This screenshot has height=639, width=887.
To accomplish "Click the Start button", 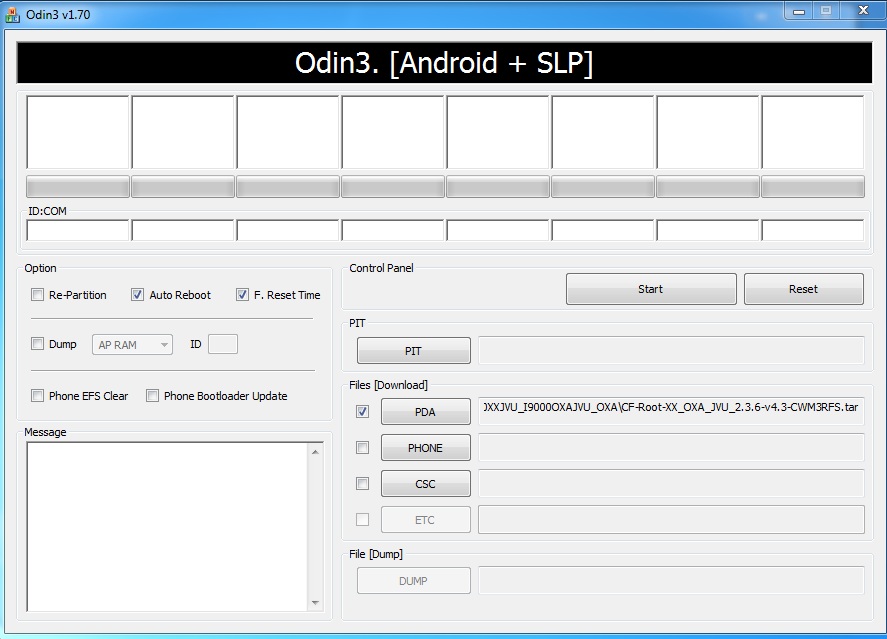I will pyautogui.click(x=651, y=289).
